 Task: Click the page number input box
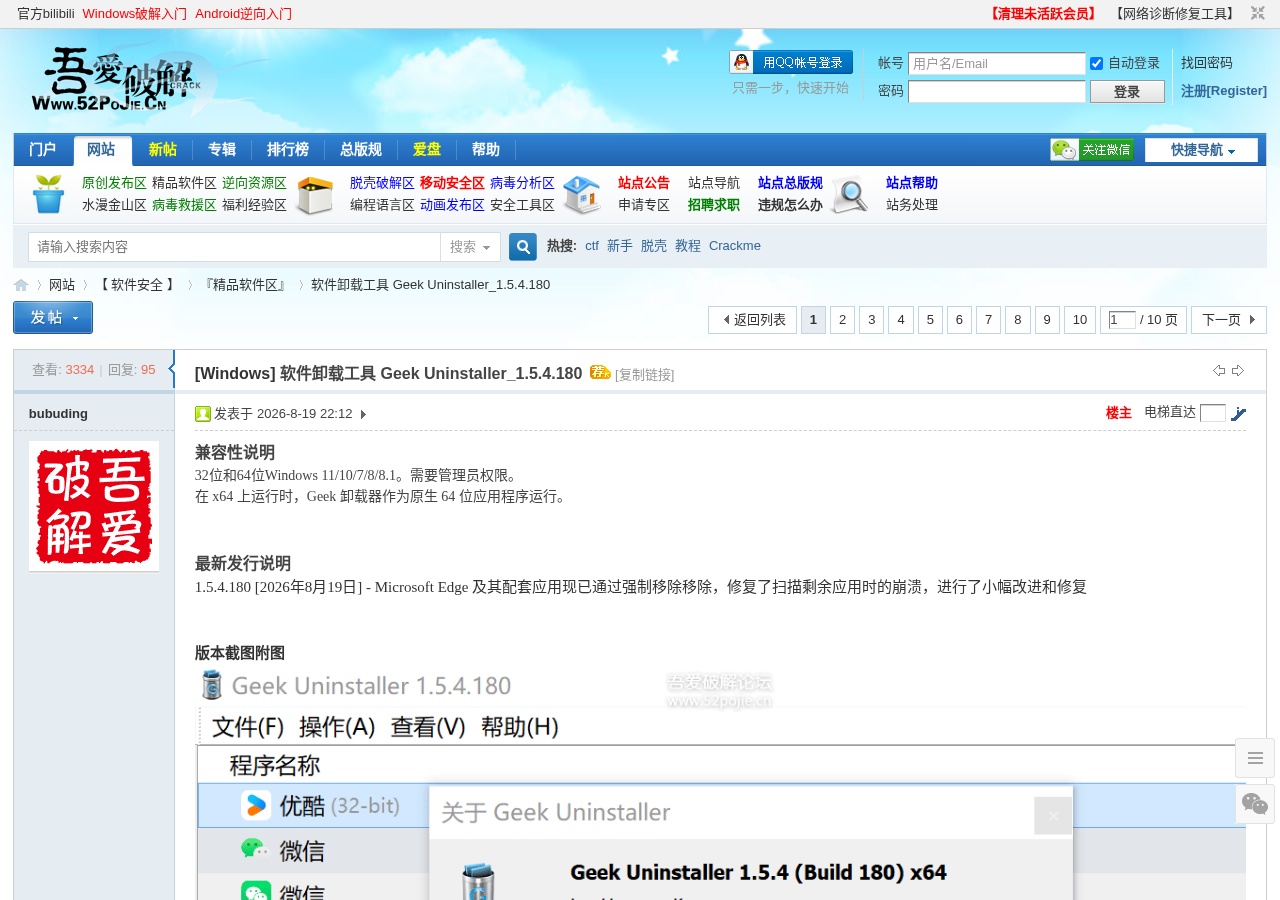tap(1122, 320)
